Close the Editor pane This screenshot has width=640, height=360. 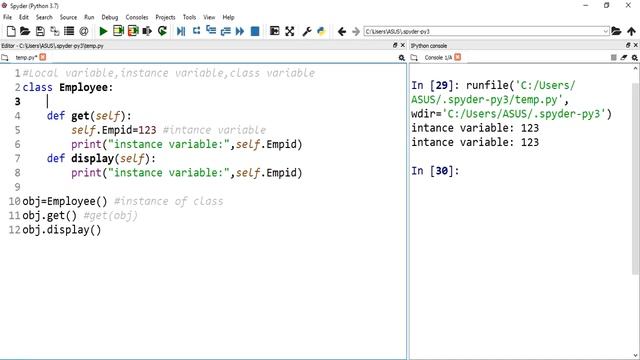tap(403, 45)
